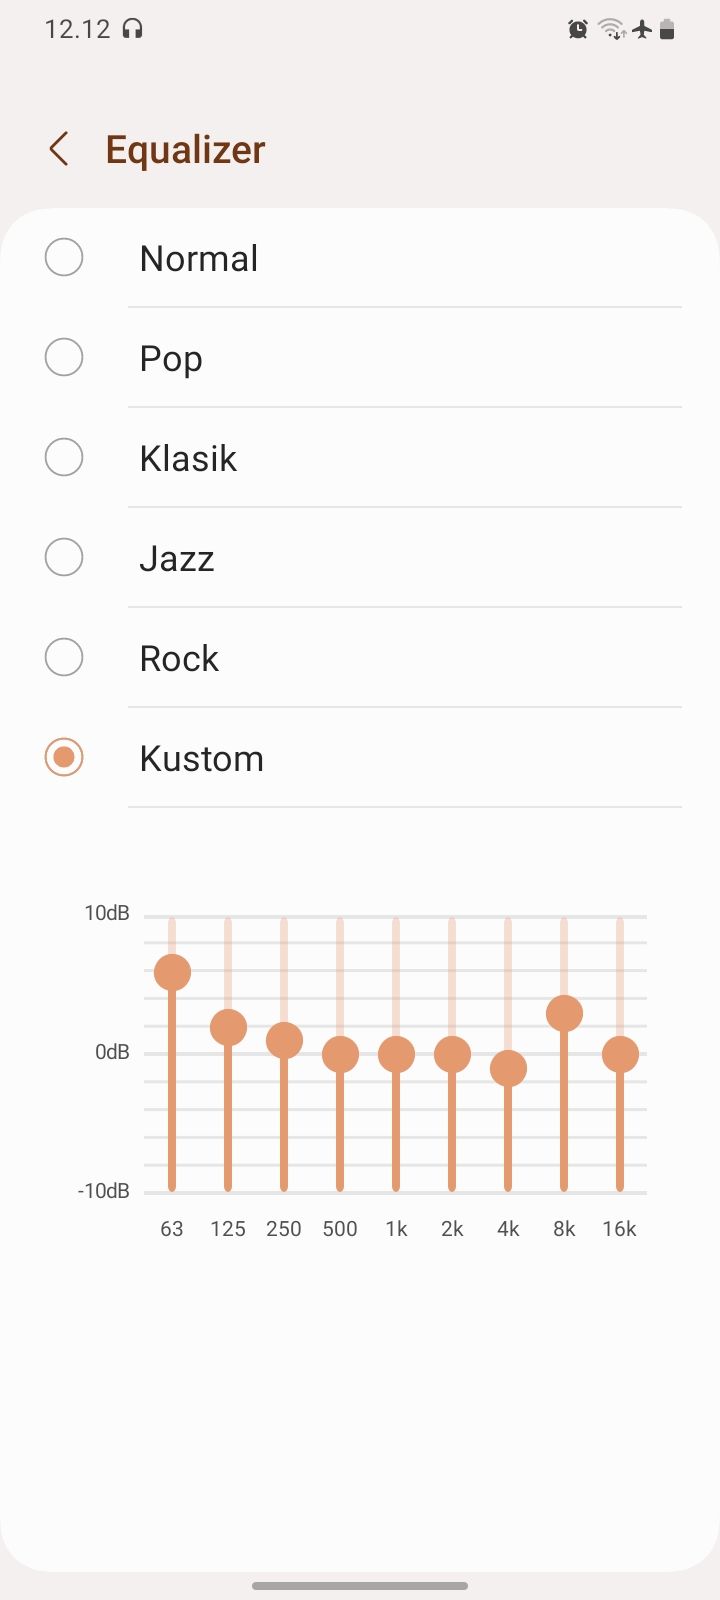Click the 8k band slider knob
720x1600 pixels.
564,1013
